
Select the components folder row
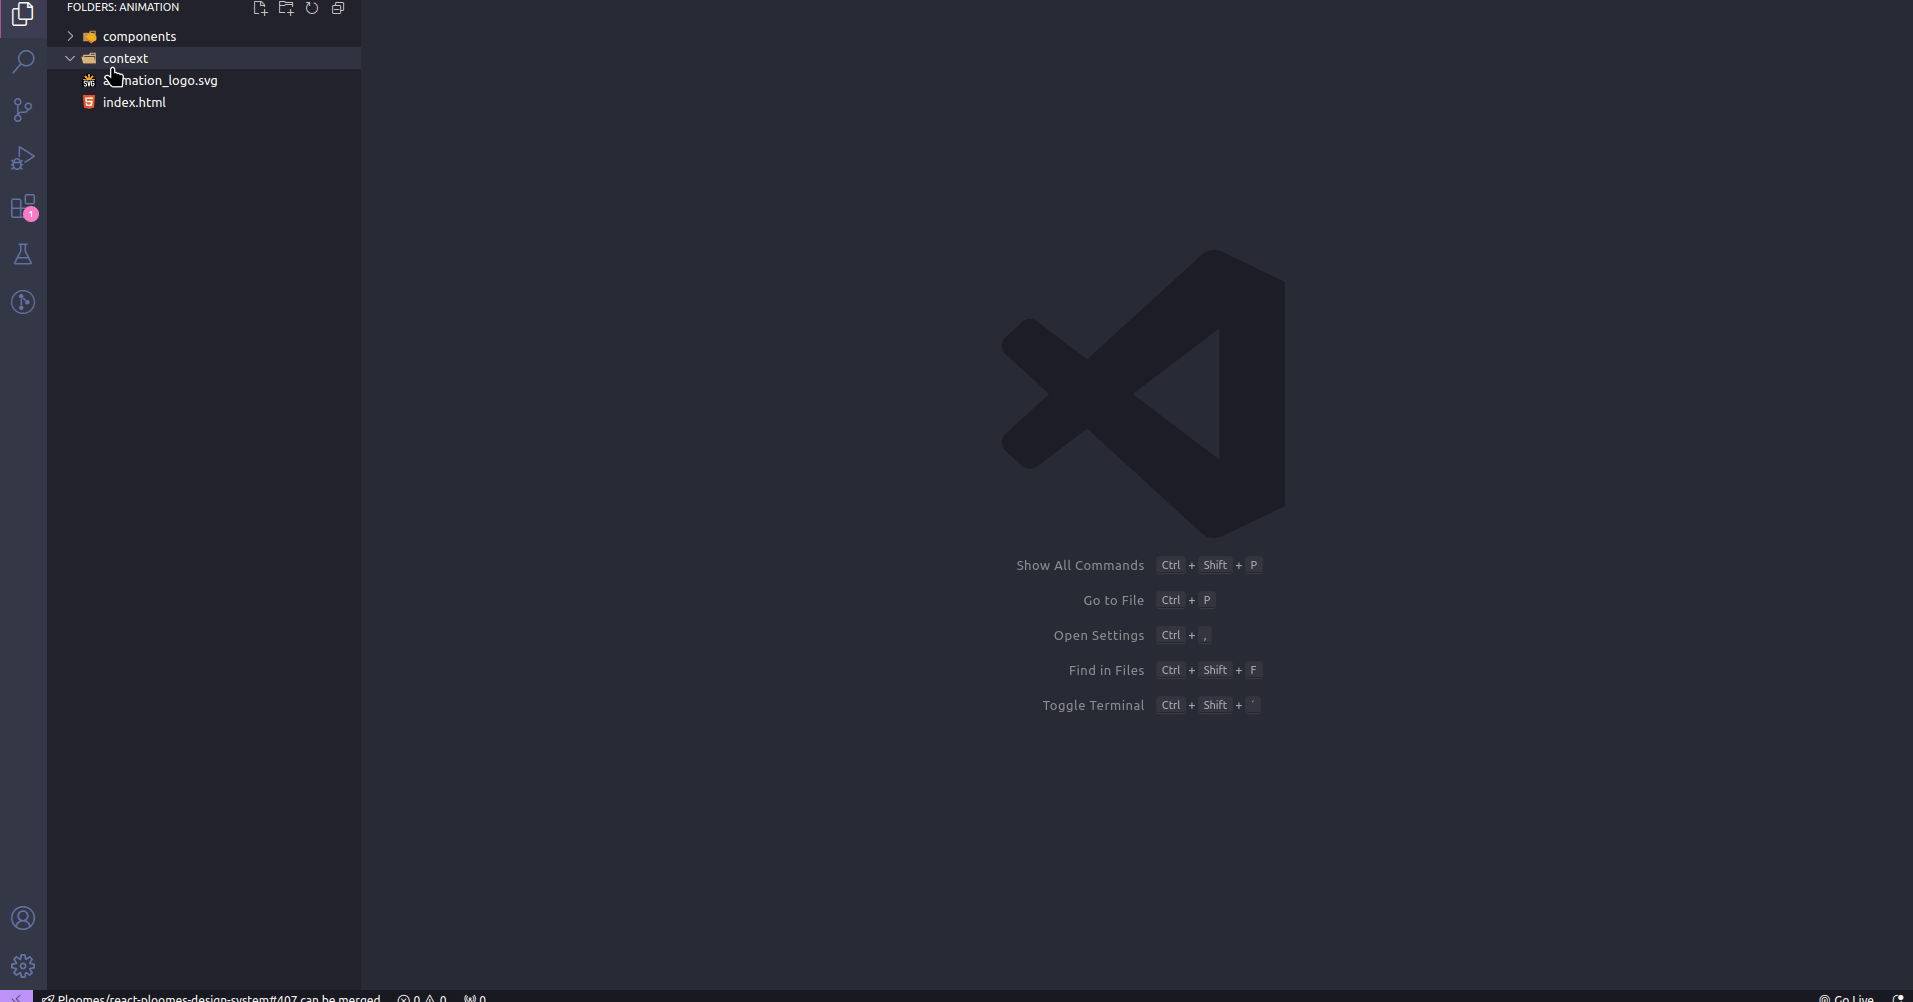tap(204, 36)
